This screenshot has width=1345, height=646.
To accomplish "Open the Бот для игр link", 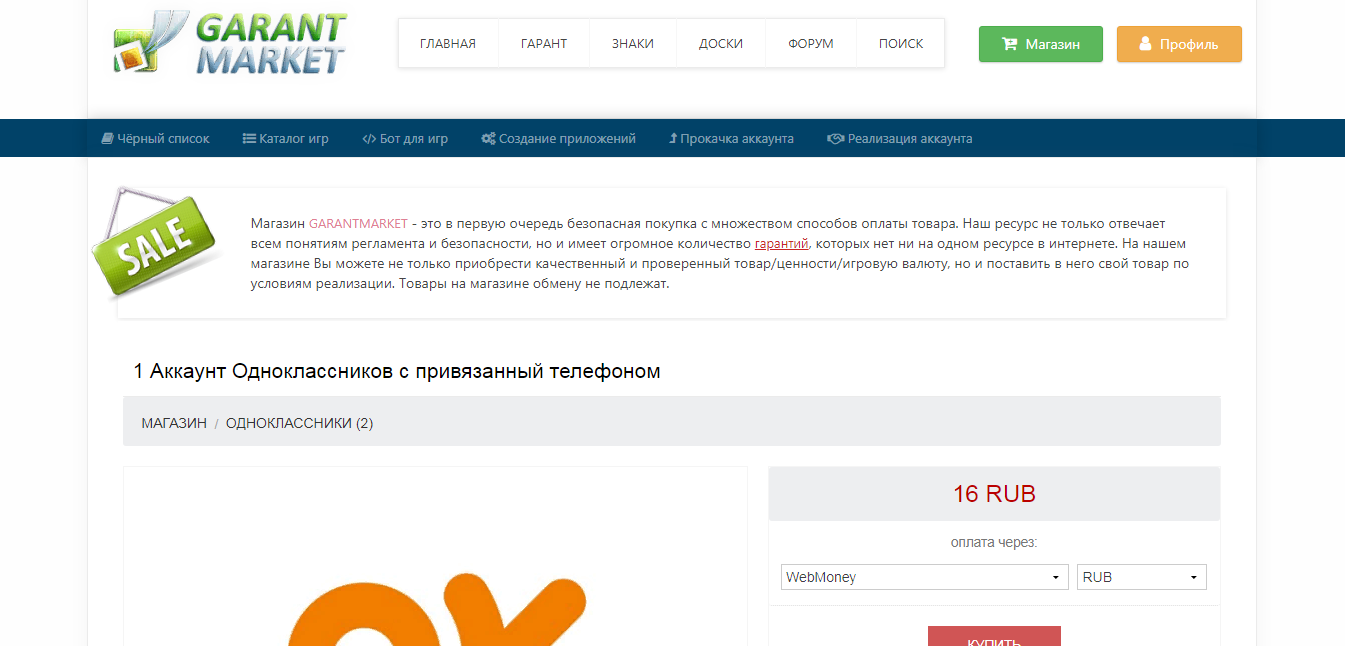I will 405,139.
